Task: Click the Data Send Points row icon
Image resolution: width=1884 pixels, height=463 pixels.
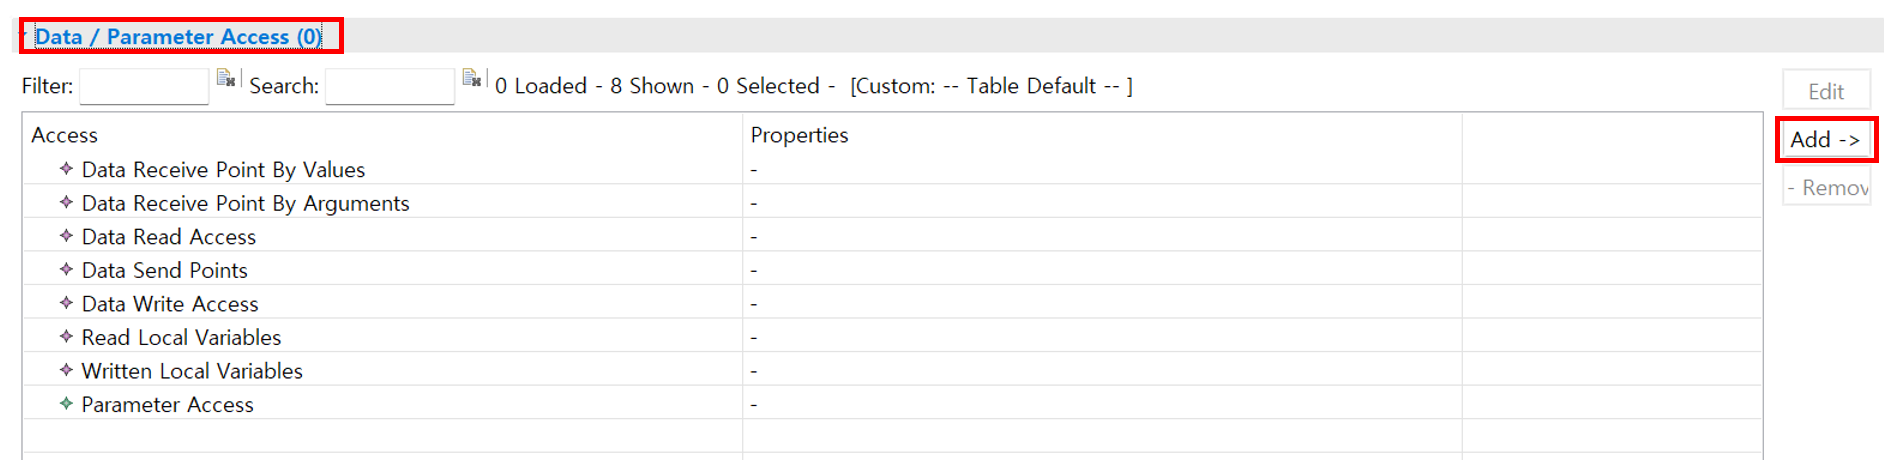Action: point(66,270)
